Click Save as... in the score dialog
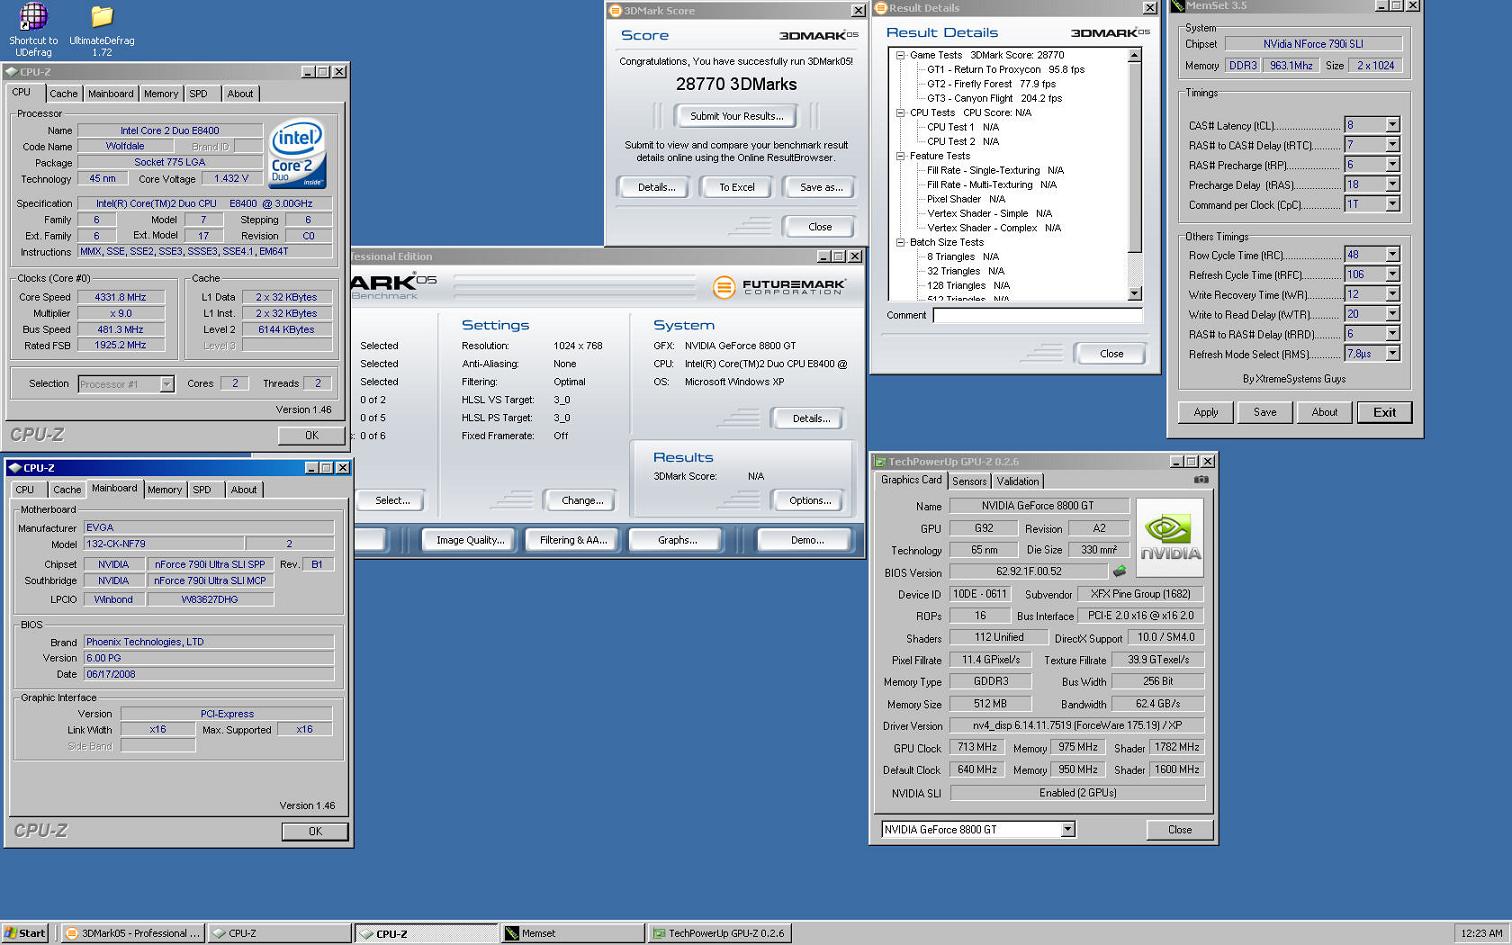1512x945 pixels. click(x=821, y=187)
